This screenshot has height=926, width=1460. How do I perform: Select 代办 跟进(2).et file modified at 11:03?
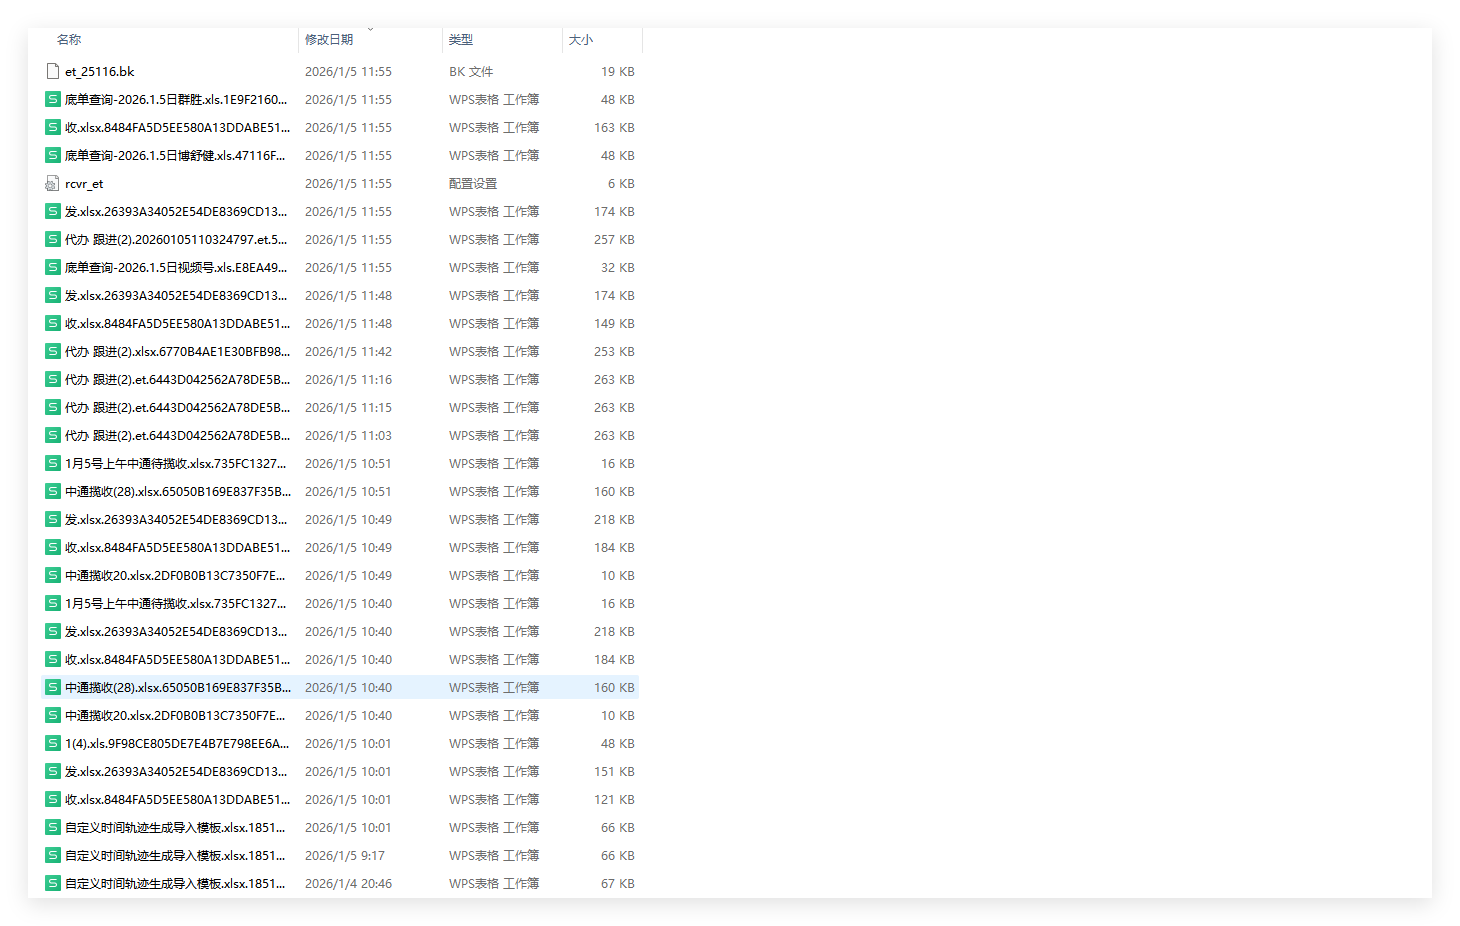177,436
